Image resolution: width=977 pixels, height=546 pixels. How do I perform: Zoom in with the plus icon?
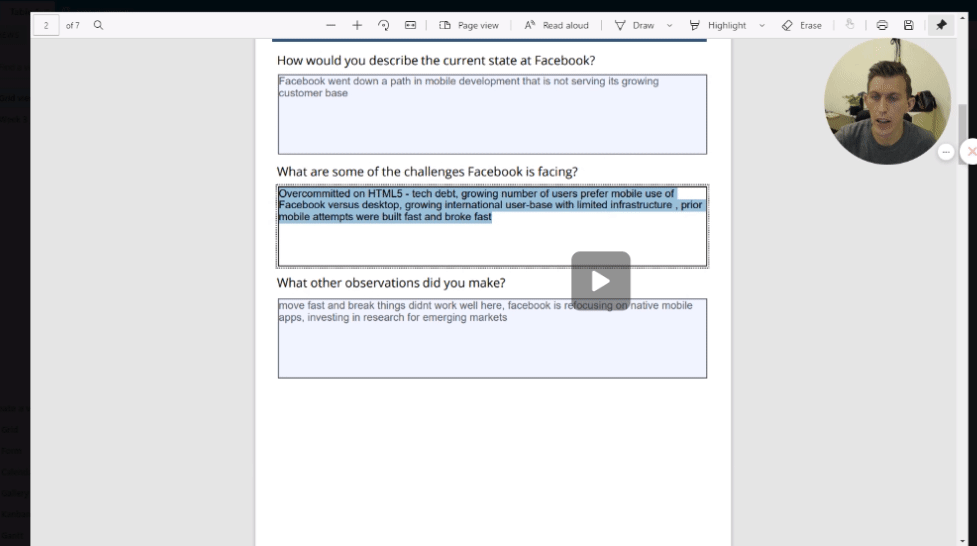click(x=357, y=26)
